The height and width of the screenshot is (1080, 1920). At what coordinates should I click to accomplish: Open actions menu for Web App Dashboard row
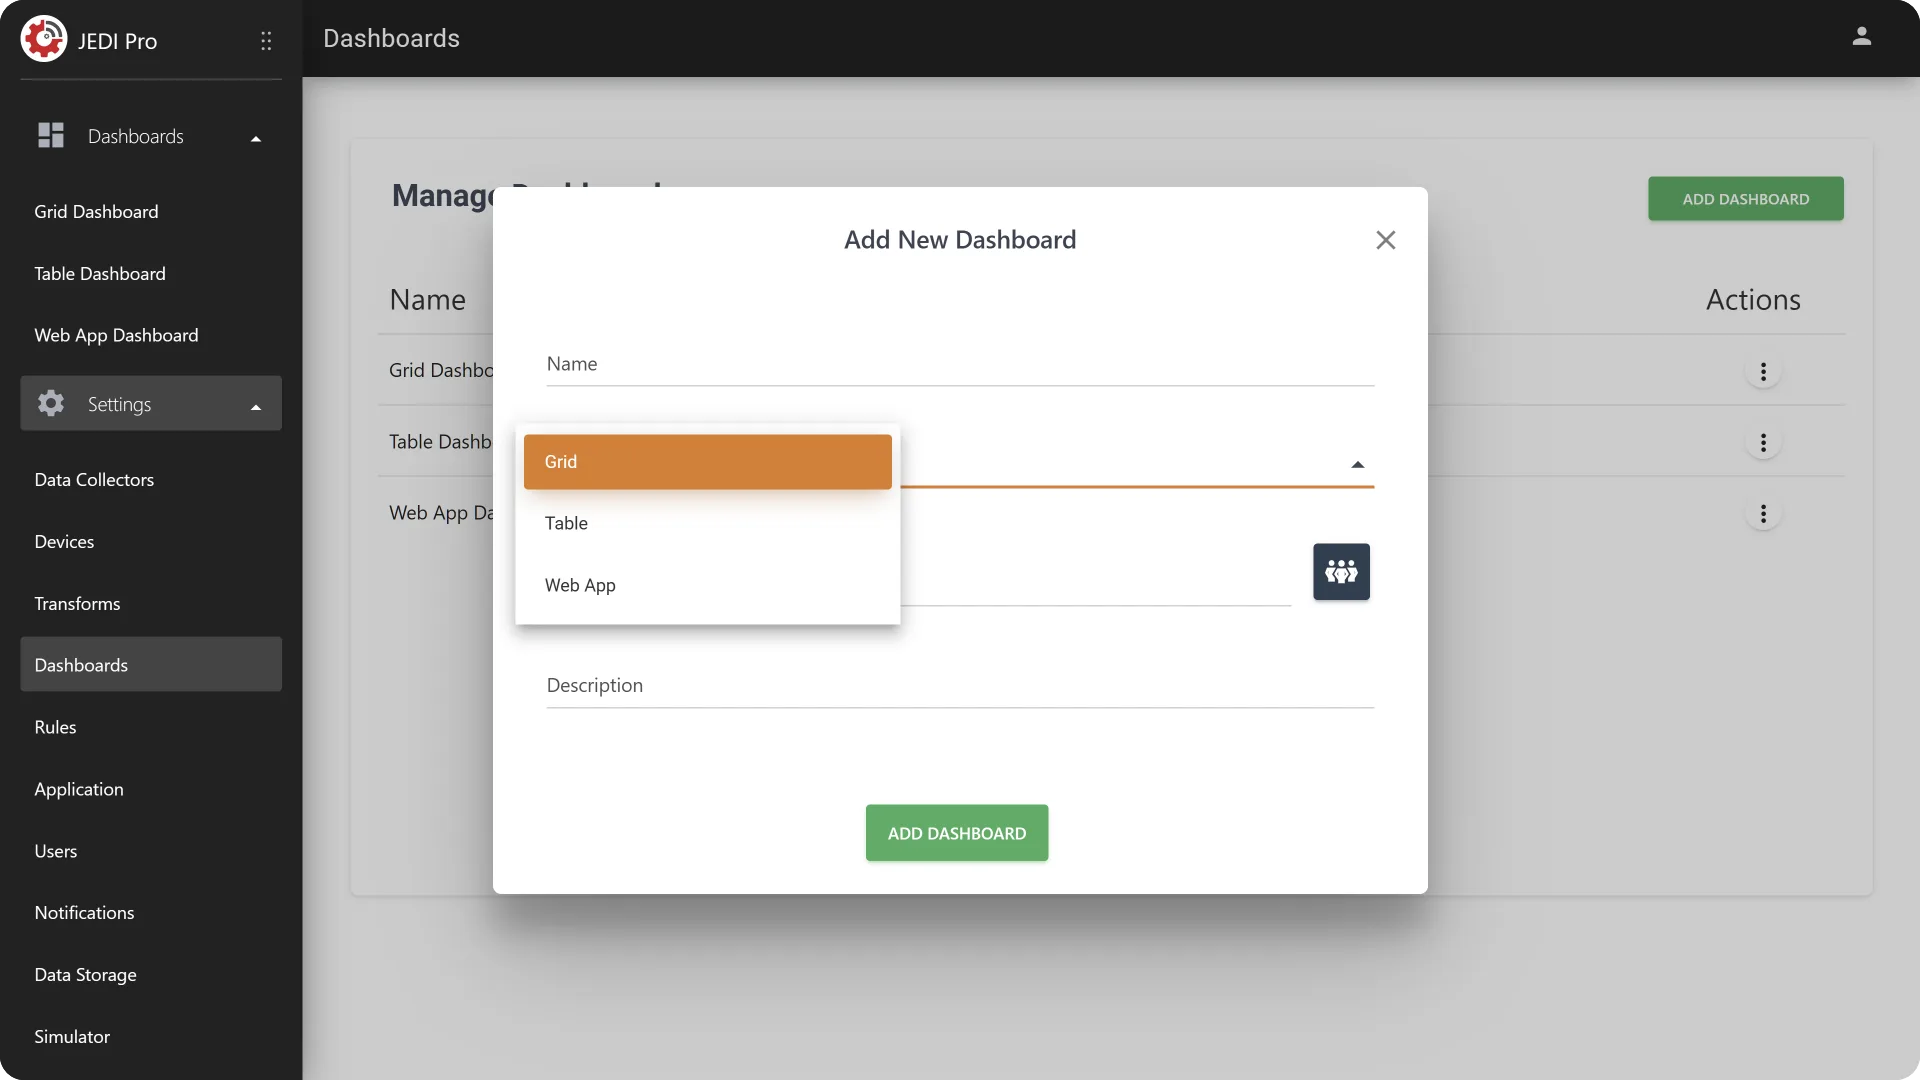tap(1763, 514)
